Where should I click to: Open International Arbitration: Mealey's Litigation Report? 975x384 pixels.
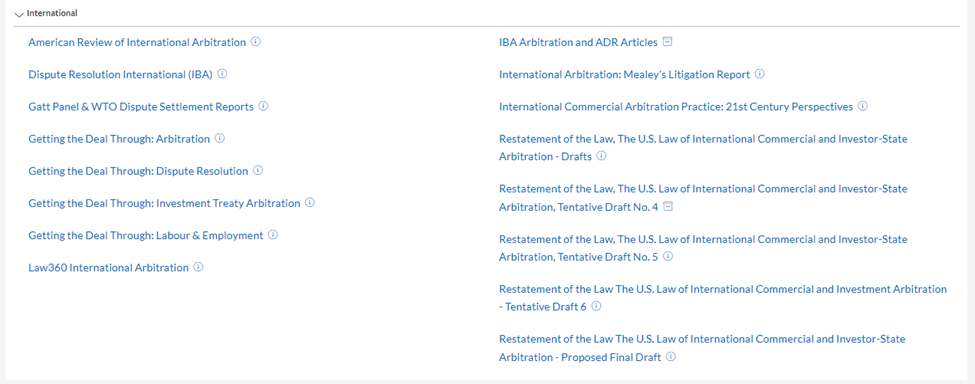[624, 75]
